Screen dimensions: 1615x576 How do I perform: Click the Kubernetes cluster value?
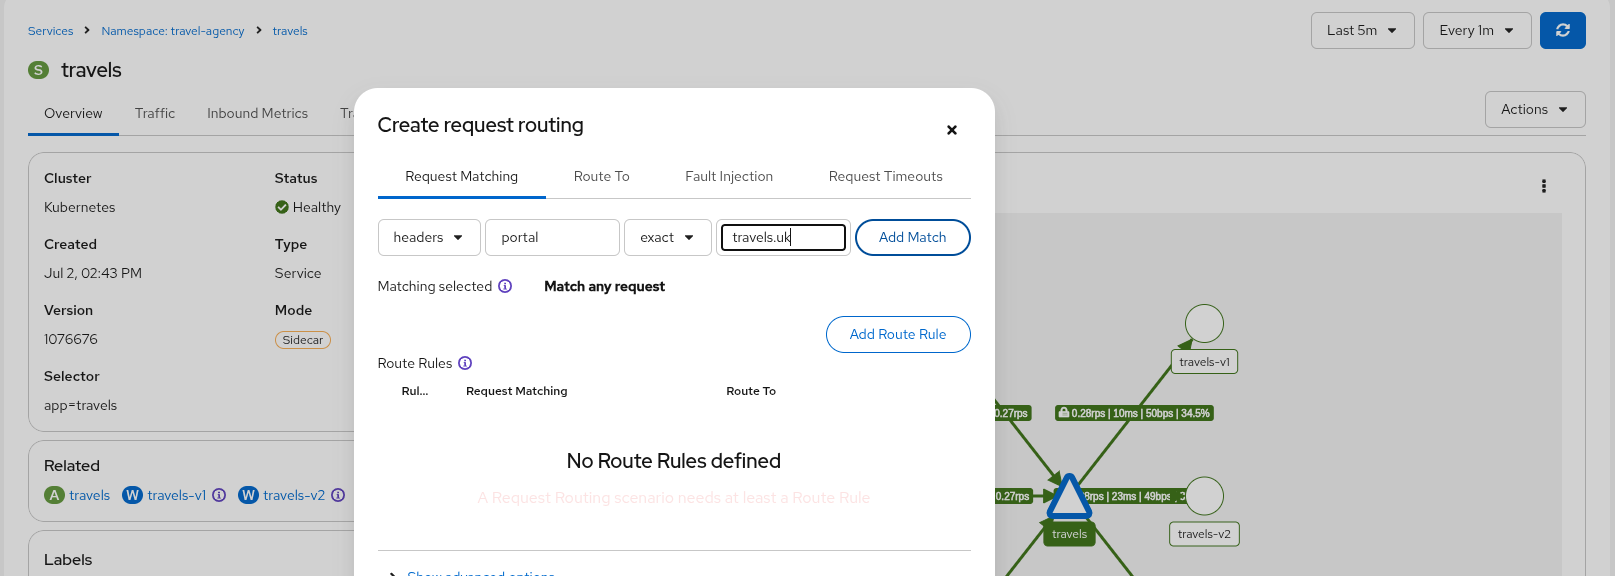[80, 207]
